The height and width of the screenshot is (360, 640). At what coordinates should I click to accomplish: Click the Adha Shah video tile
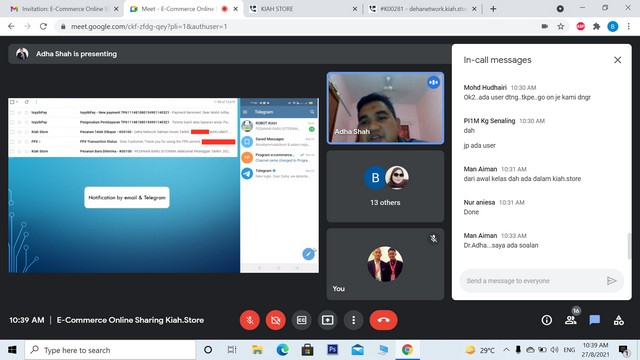(385, 108)
